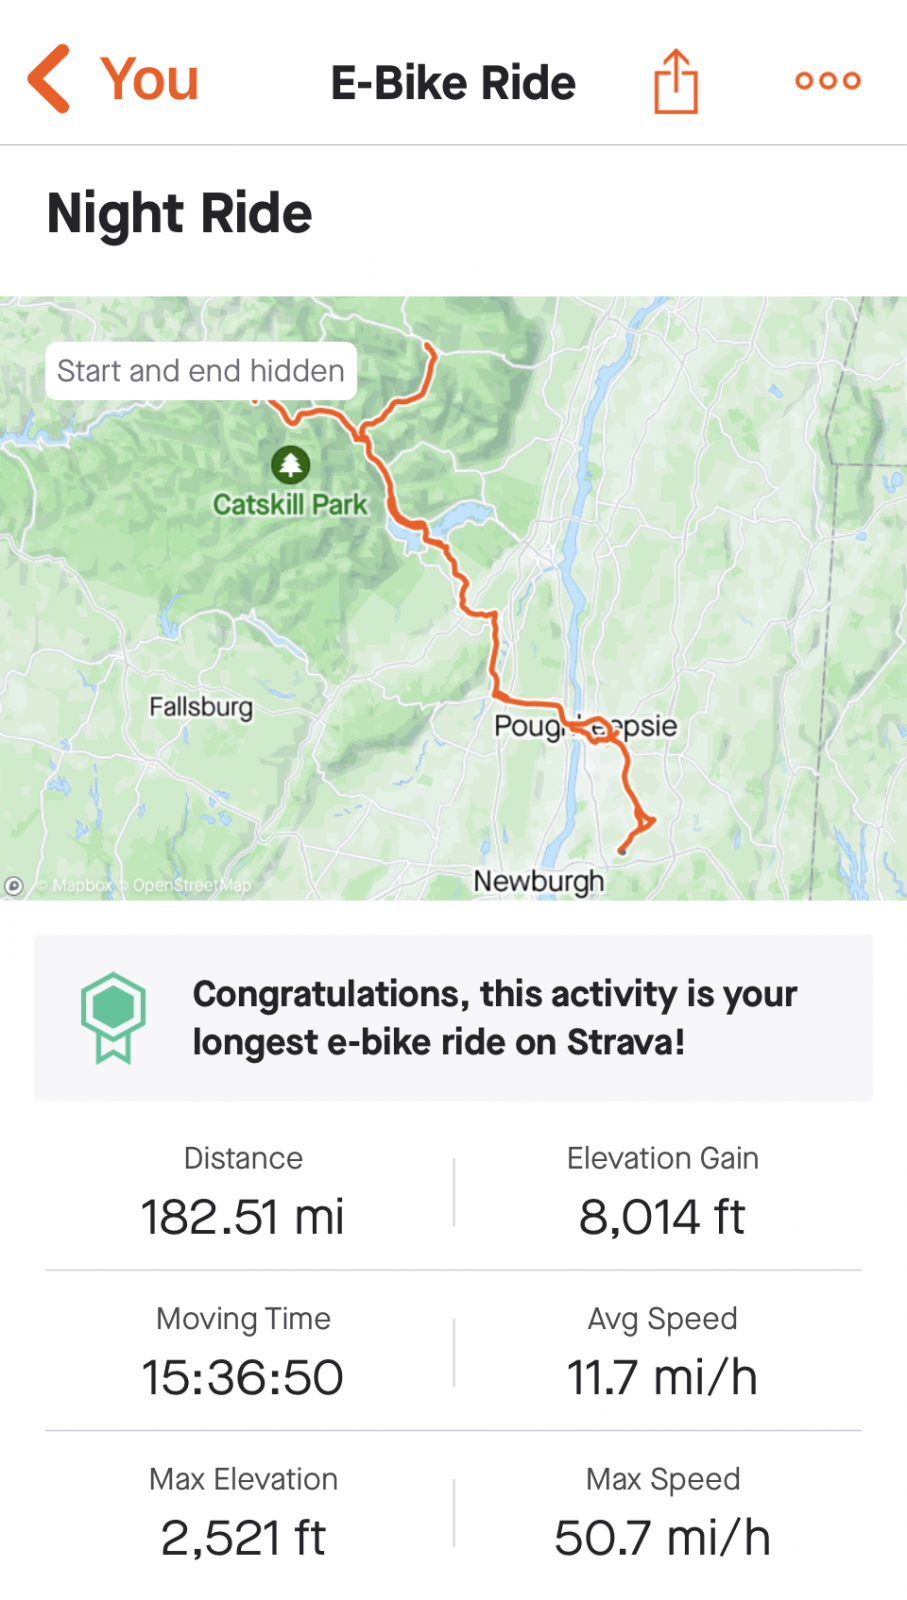Tap the Poughkeepsie label on map
Screen dimensions: 907x1600
point(585,726)
